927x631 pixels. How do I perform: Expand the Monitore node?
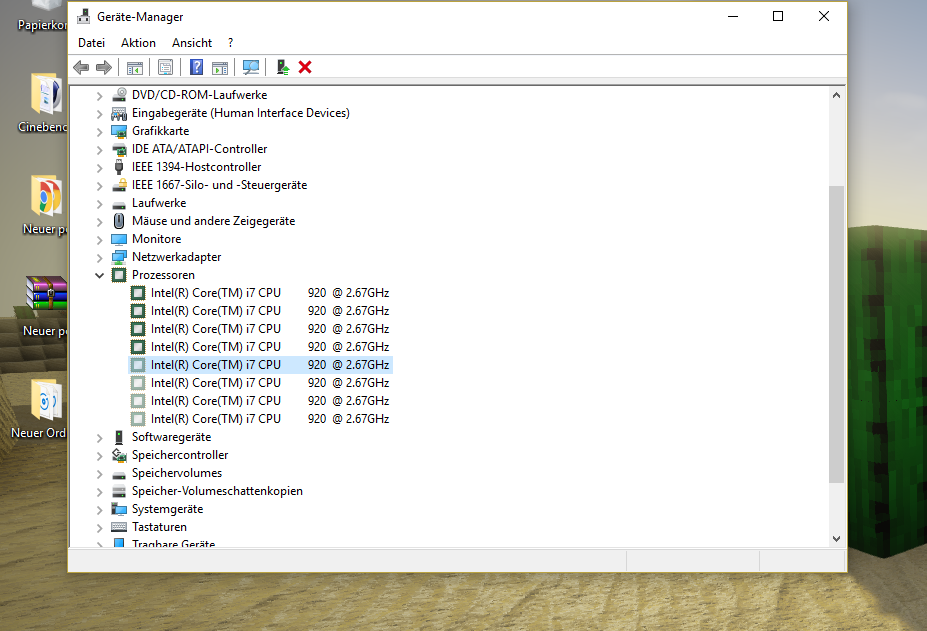(x=100, y=240)
